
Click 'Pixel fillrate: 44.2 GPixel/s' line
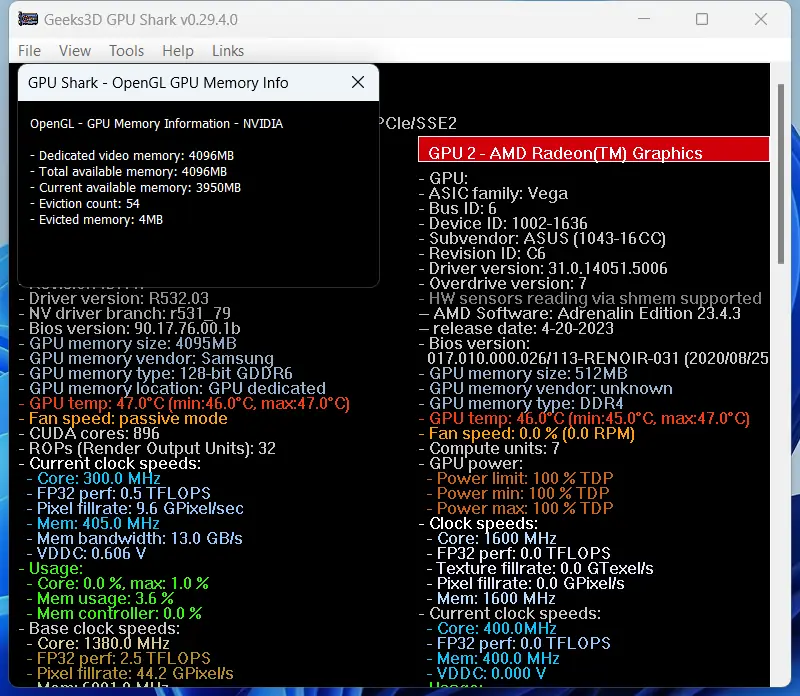tap(130, 674)
